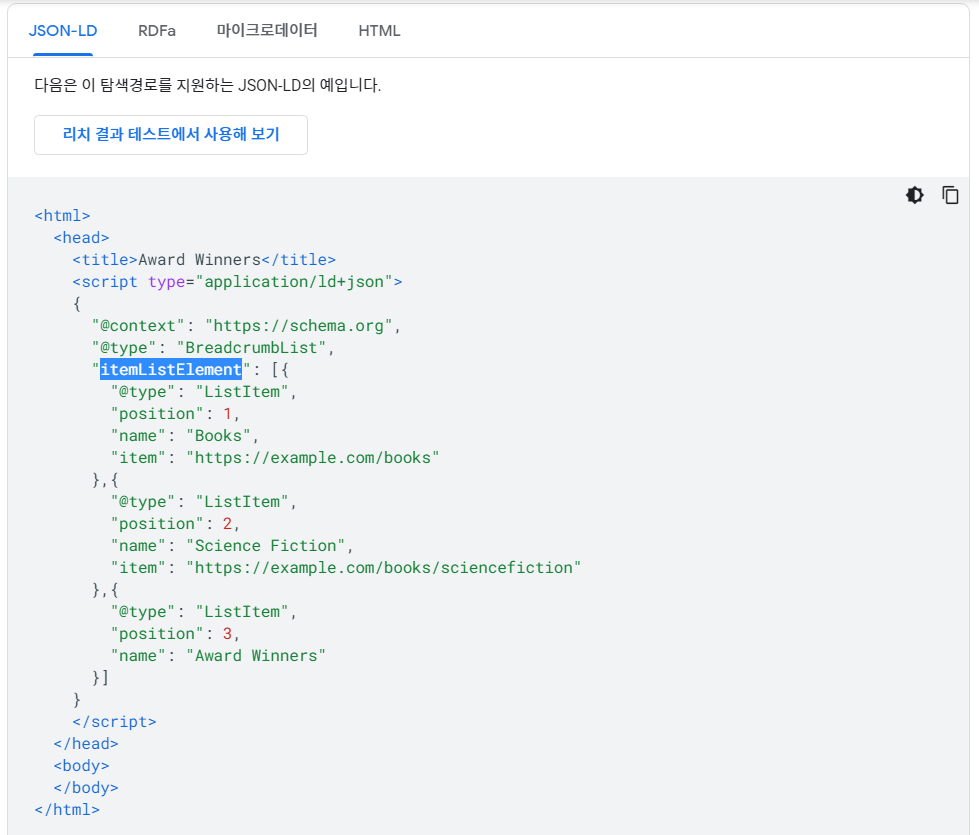Click the closing </script> tag
979x835 pixels.
click(114, 722)
